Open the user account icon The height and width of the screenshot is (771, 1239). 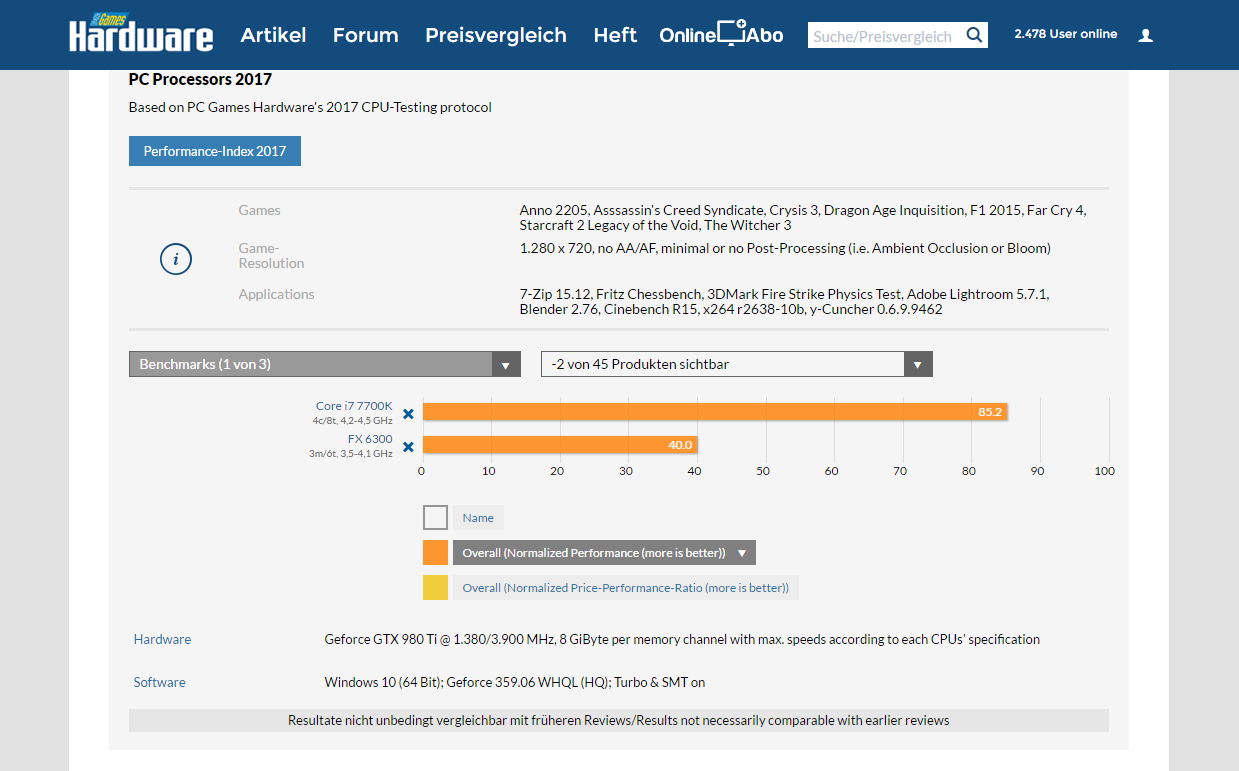[1146, 35]
